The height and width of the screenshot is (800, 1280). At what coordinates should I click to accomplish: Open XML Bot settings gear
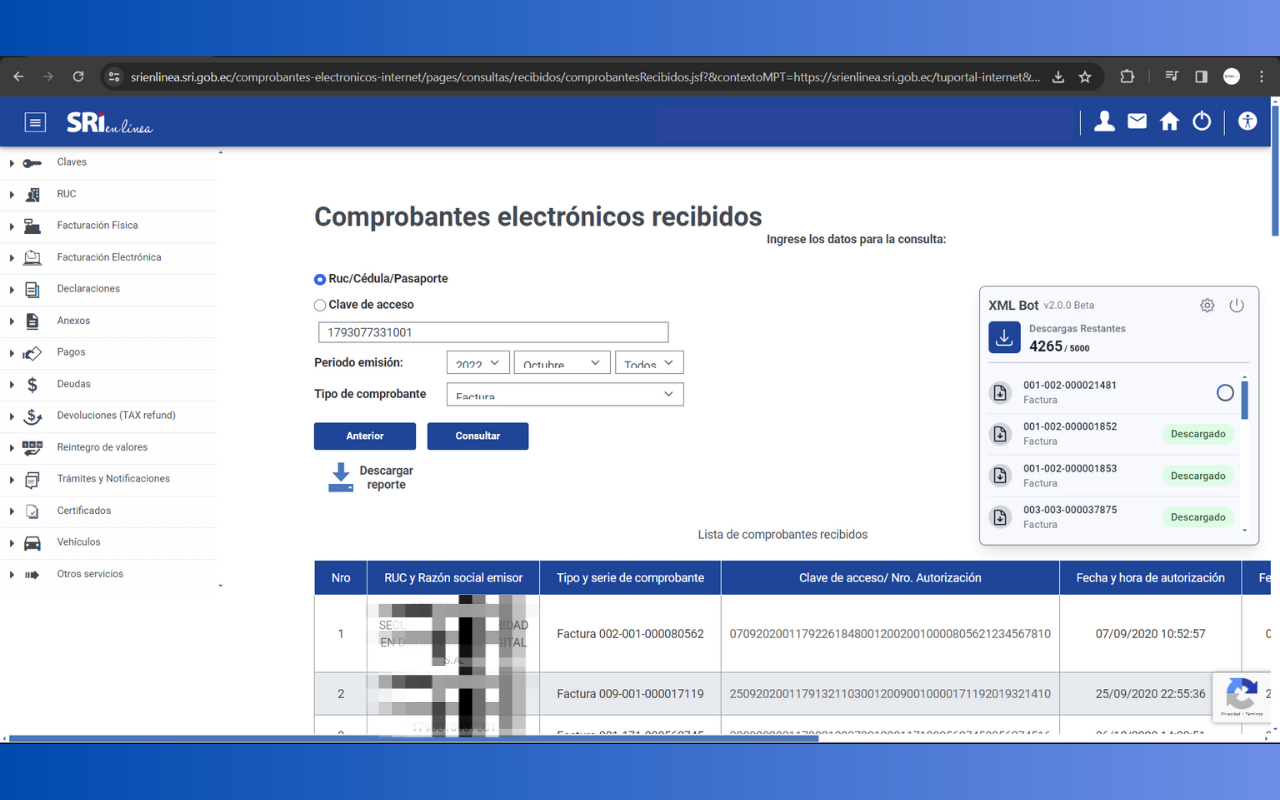tap(1207, 305)
